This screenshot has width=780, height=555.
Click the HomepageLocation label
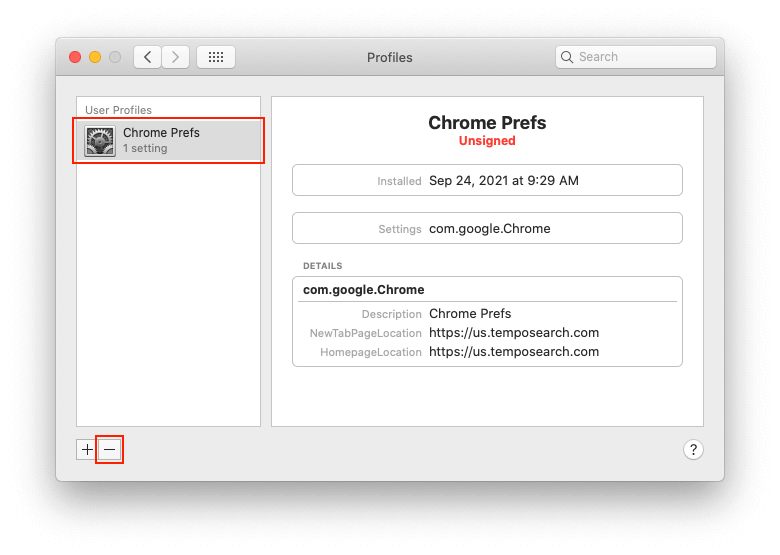pyautogui.click(x=371, y=352)
